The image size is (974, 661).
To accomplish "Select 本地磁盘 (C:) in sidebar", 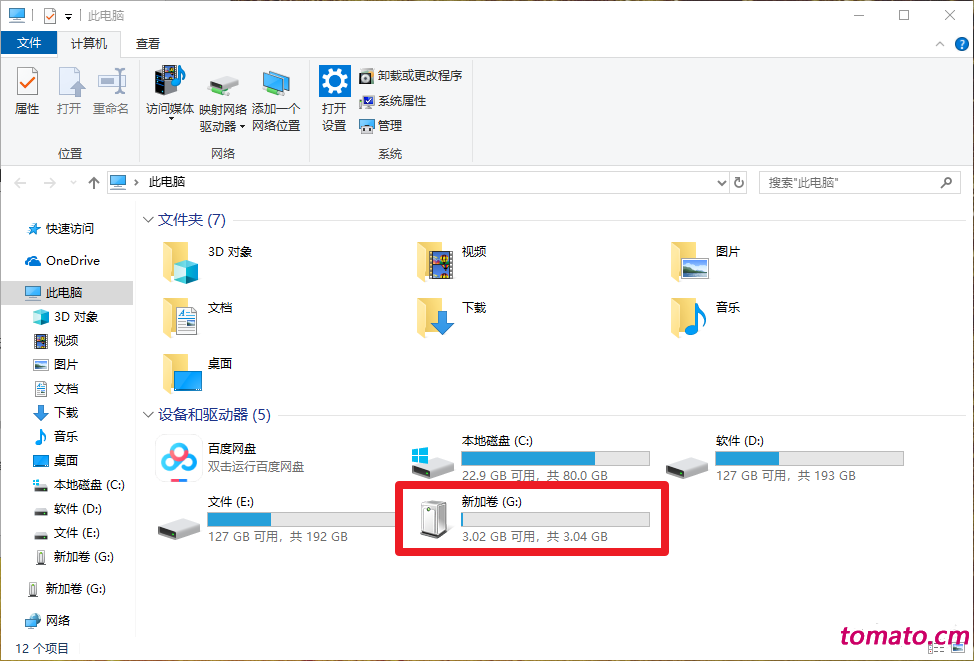I will [x=79, y=485].
